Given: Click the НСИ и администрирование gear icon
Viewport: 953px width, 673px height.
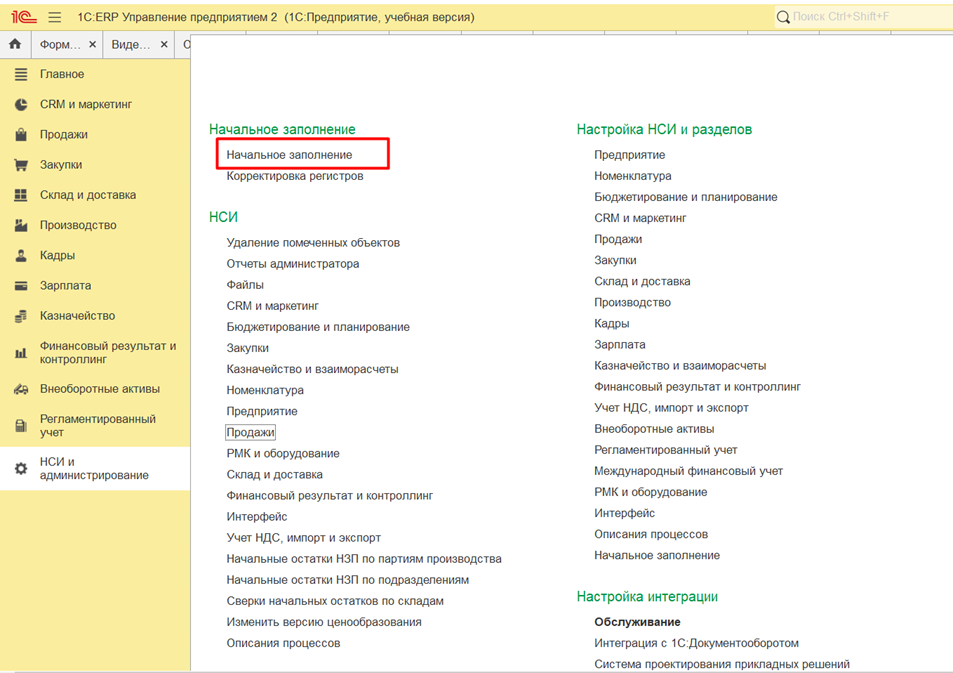Looking at the screenshot, I should pos(21,469).
